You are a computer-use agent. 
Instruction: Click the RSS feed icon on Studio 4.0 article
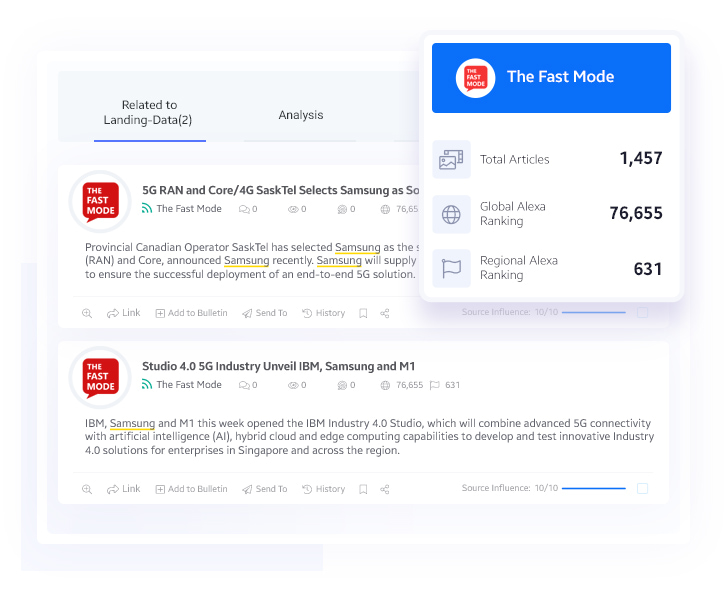(147, 384)
